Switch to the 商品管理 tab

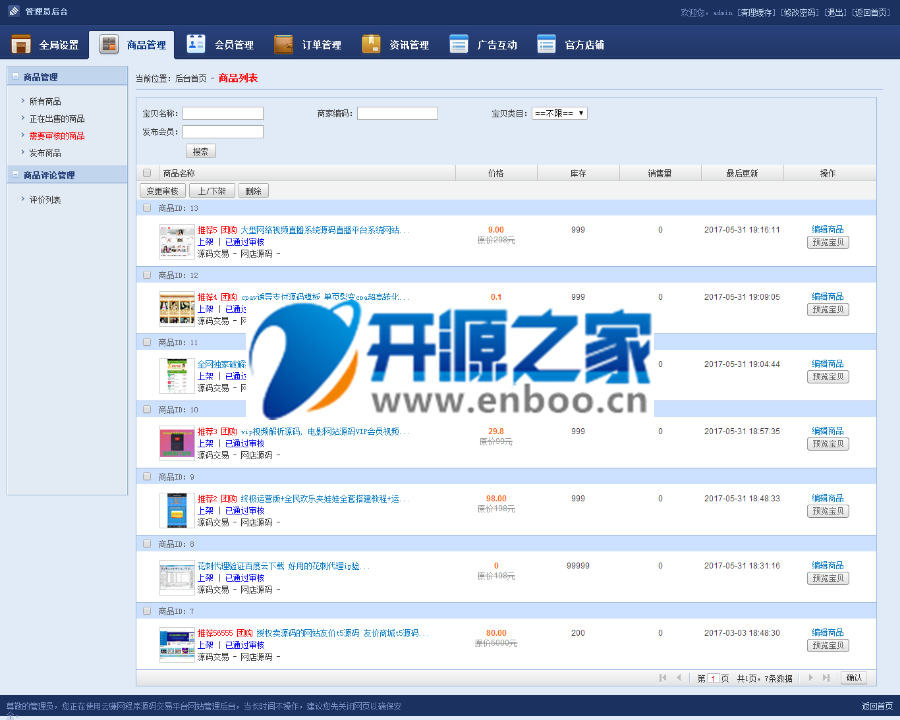[131, 44]
